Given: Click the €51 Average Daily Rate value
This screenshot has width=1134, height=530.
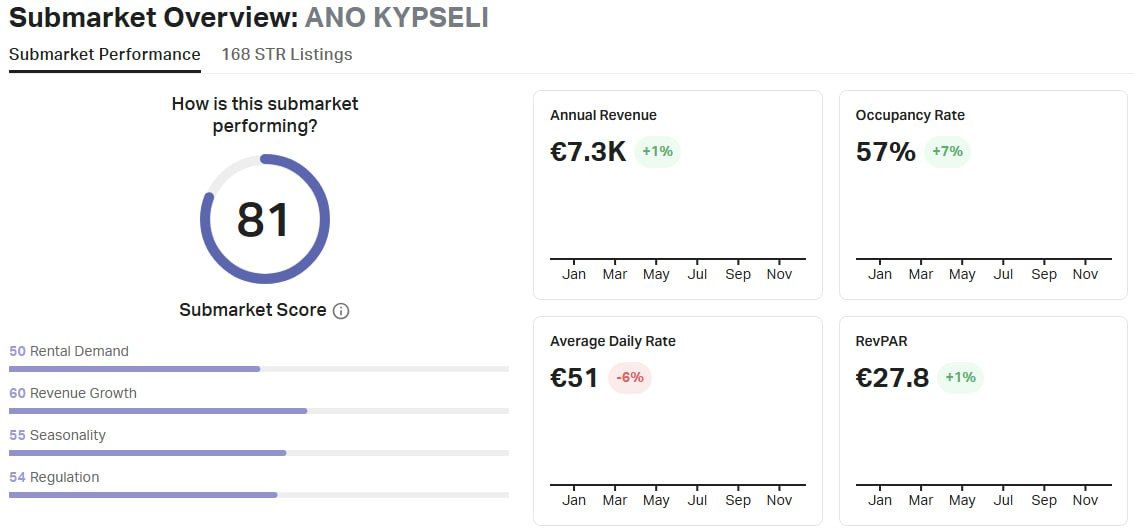Looking at the screenshot, I should (574, 378).
